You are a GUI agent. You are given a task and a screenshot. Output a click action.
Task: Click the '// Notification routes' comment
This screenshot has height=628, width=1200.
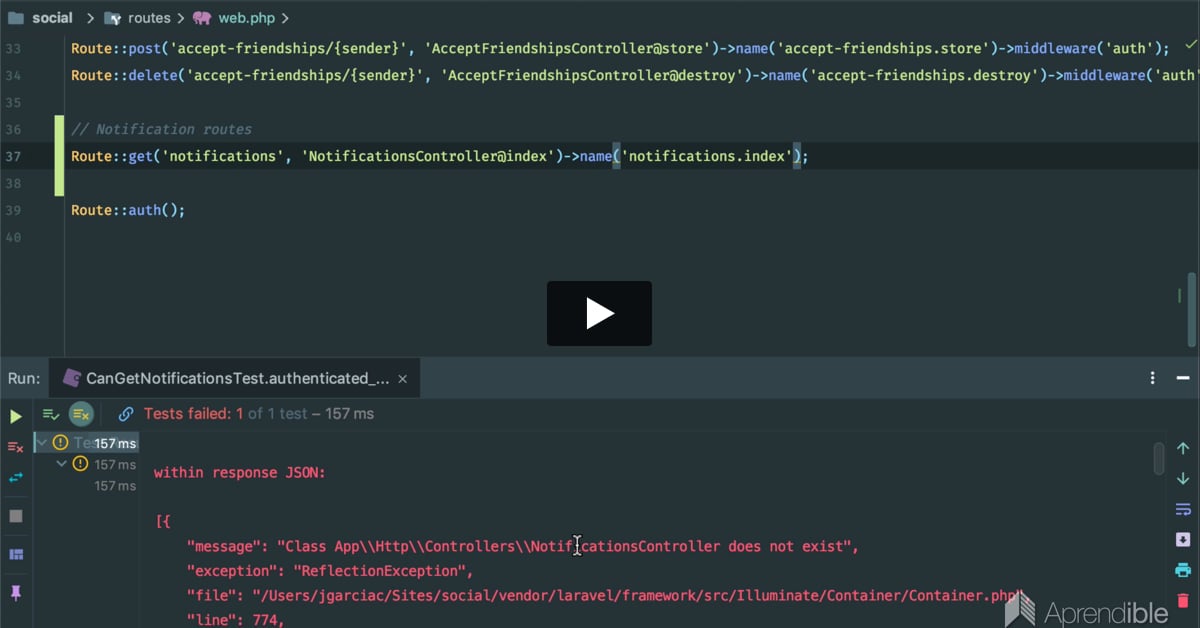click(162, 129)
